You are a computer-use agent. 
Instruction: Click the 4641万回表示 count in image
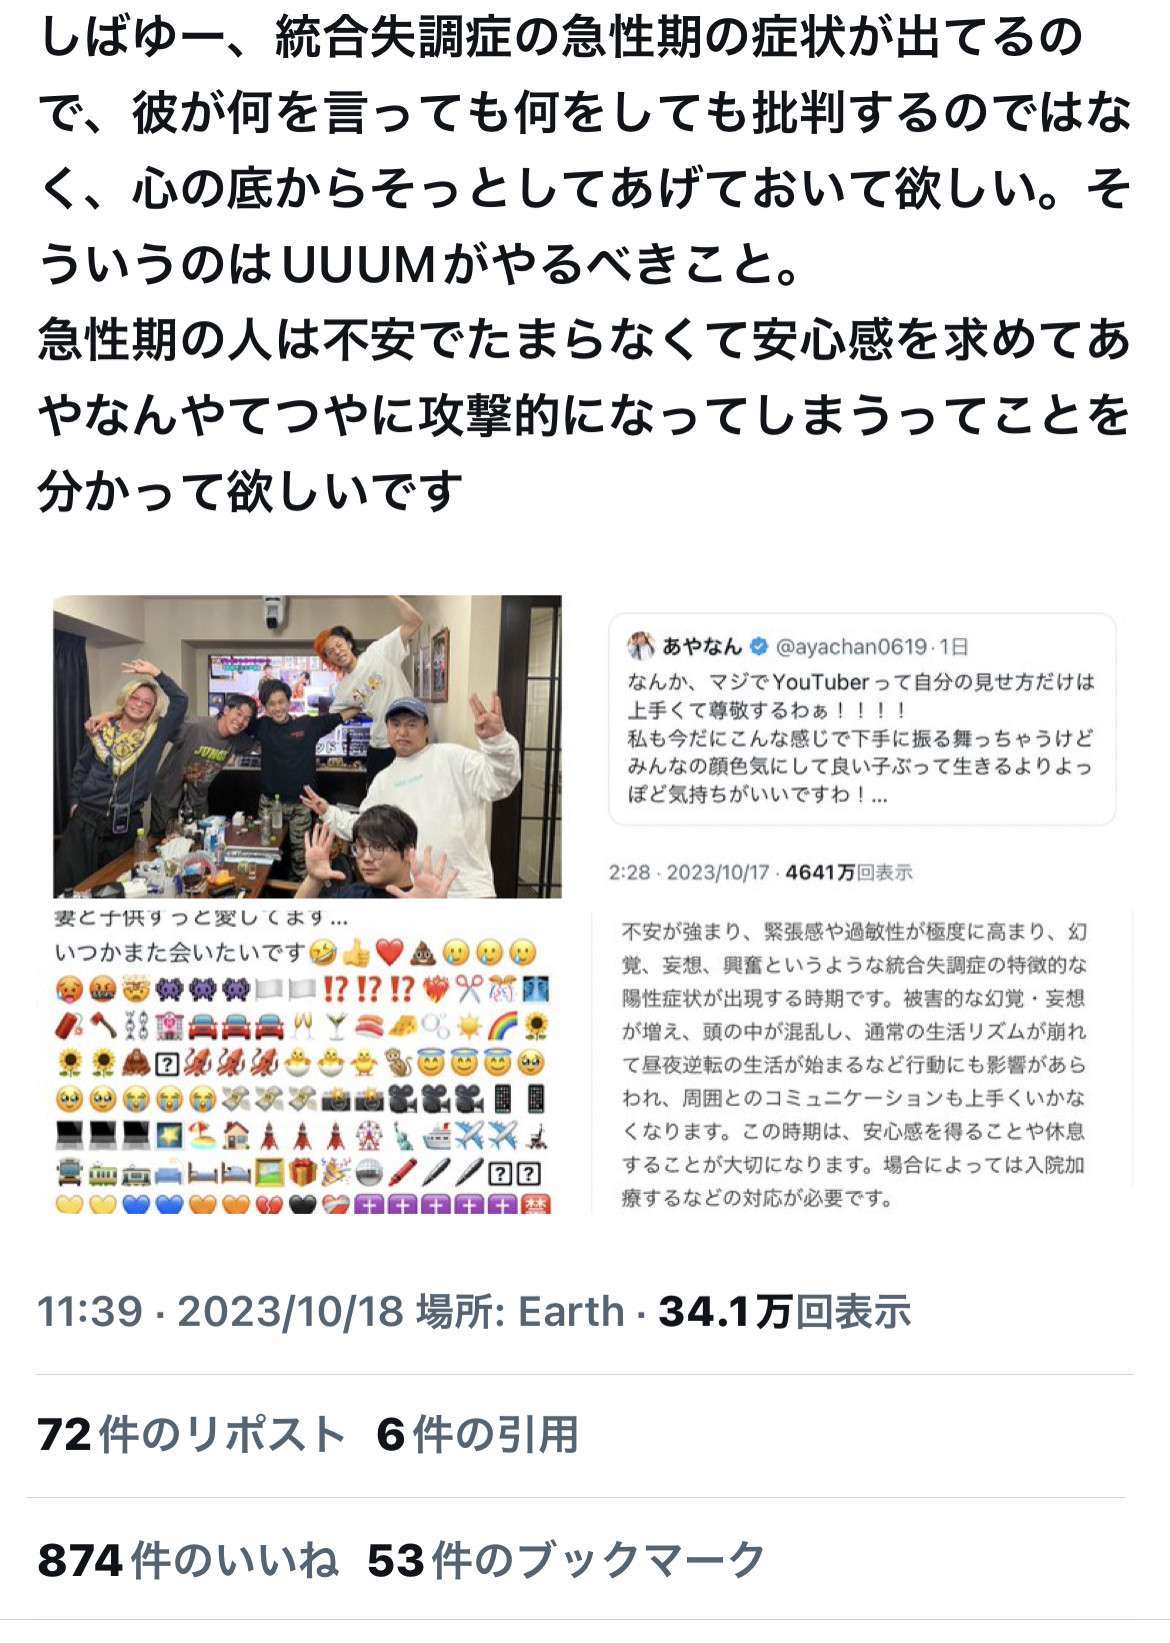click(849, 872)
